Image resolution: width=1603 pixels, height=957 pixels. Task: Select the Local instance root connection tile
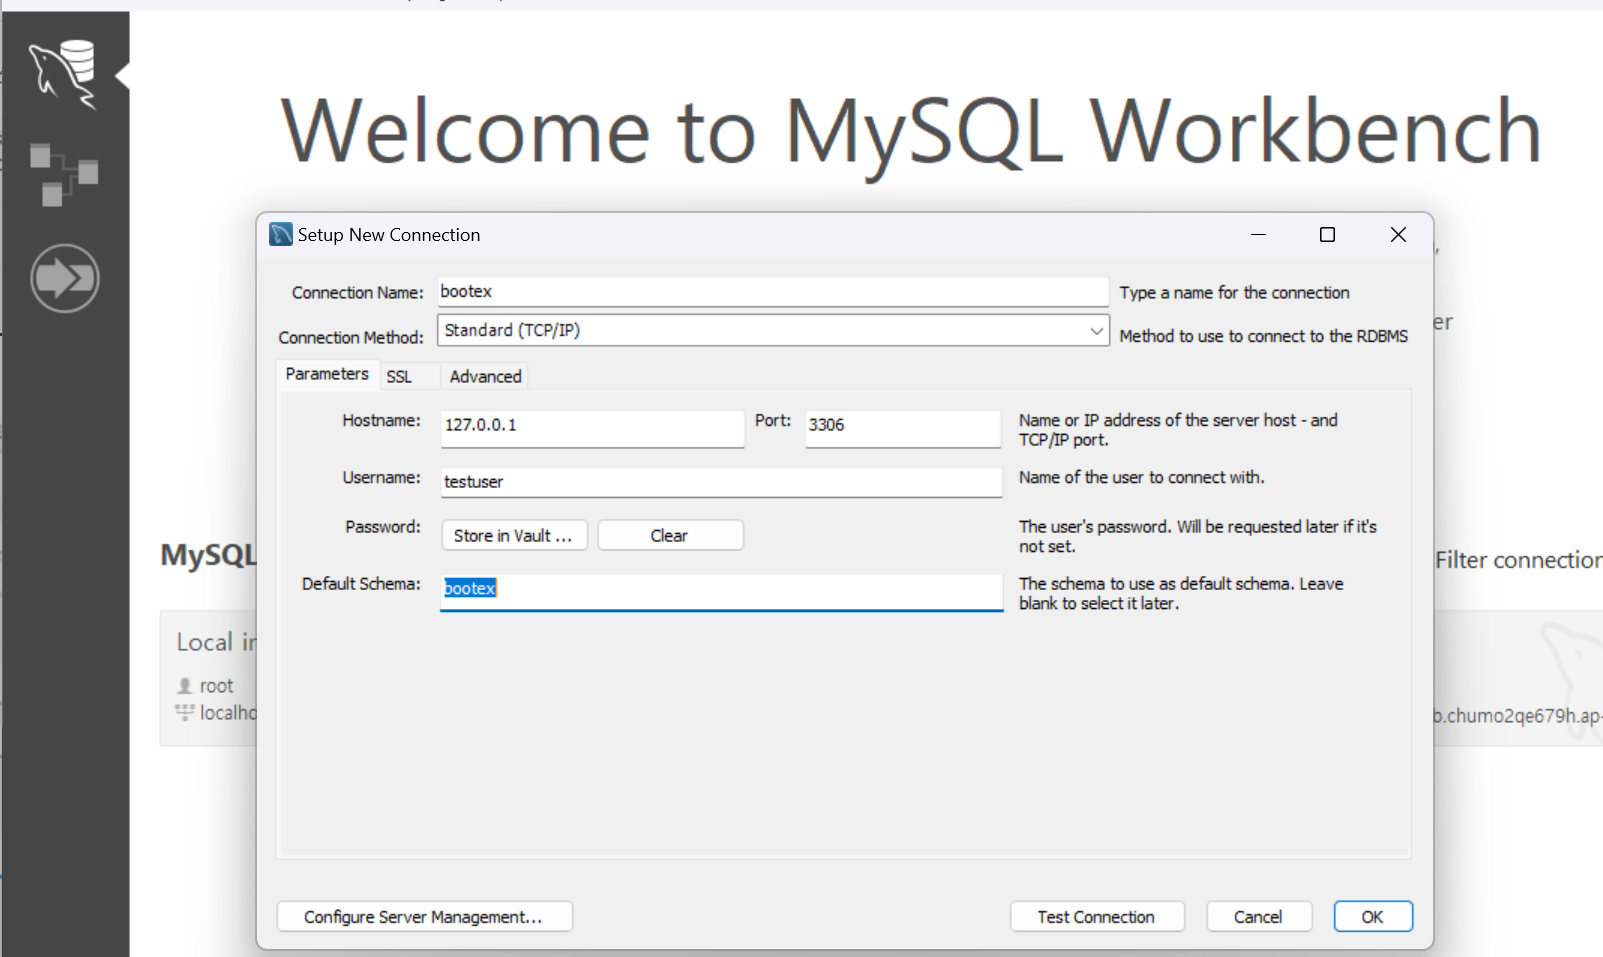coord(208,679)
